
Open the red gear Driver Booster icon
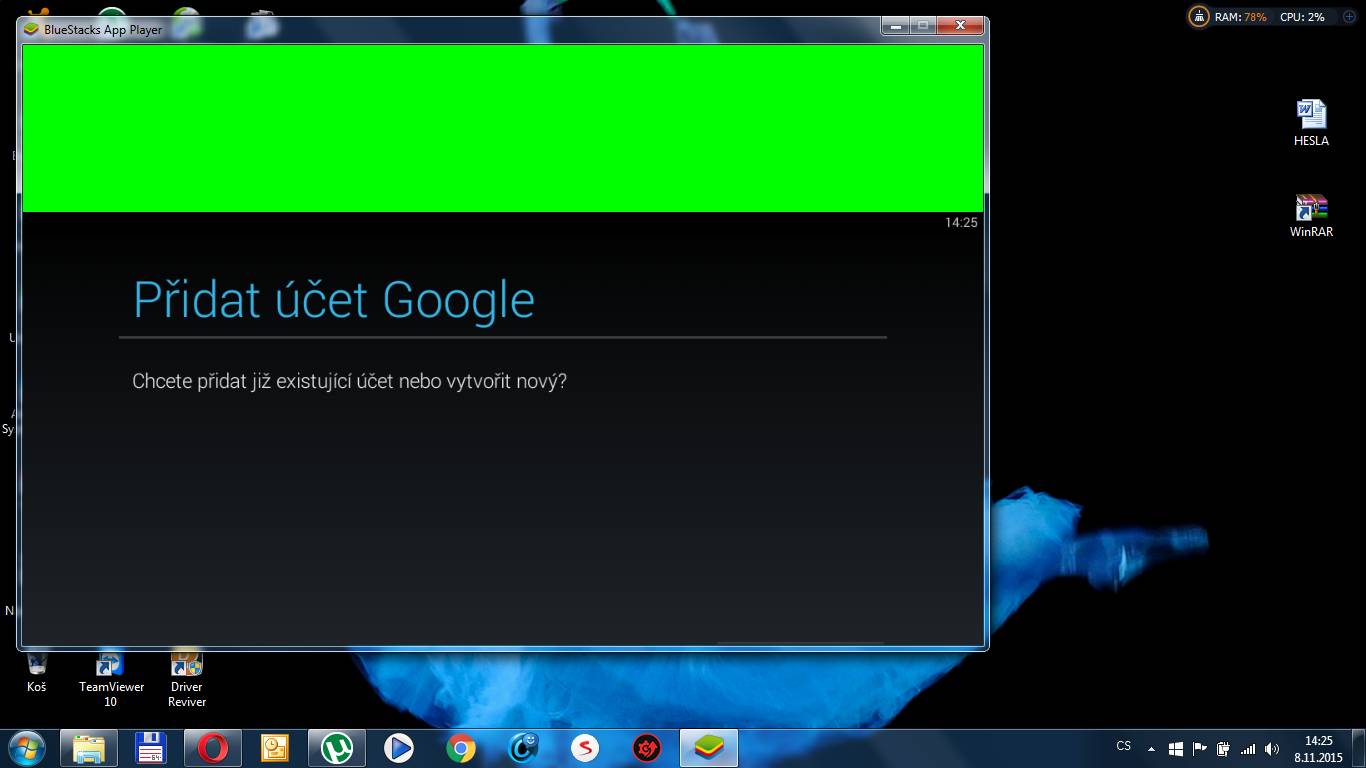coord(647,748)
